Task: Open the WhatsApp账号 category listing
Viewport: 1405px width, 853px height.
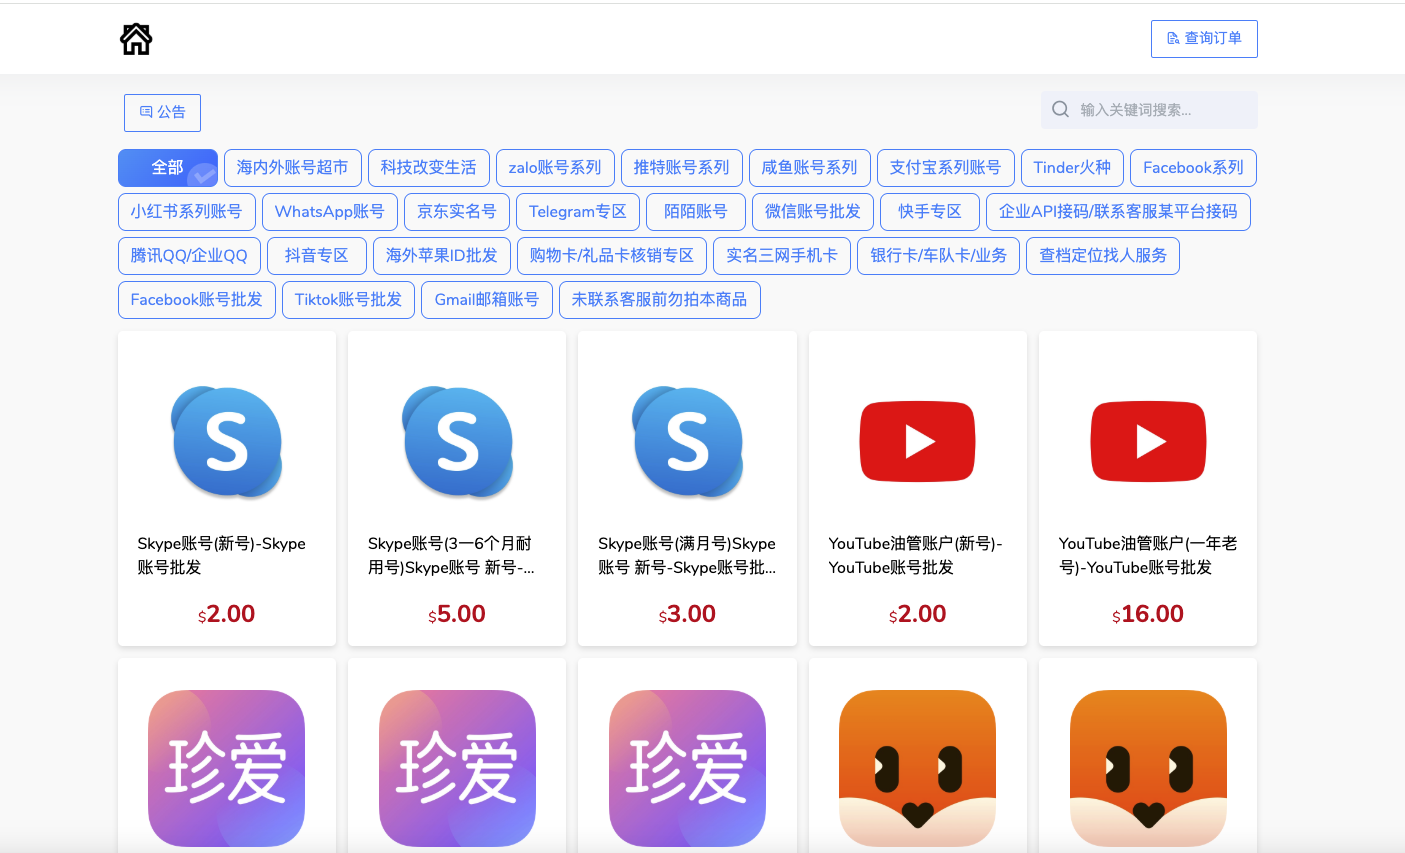Action: [330, 212]
